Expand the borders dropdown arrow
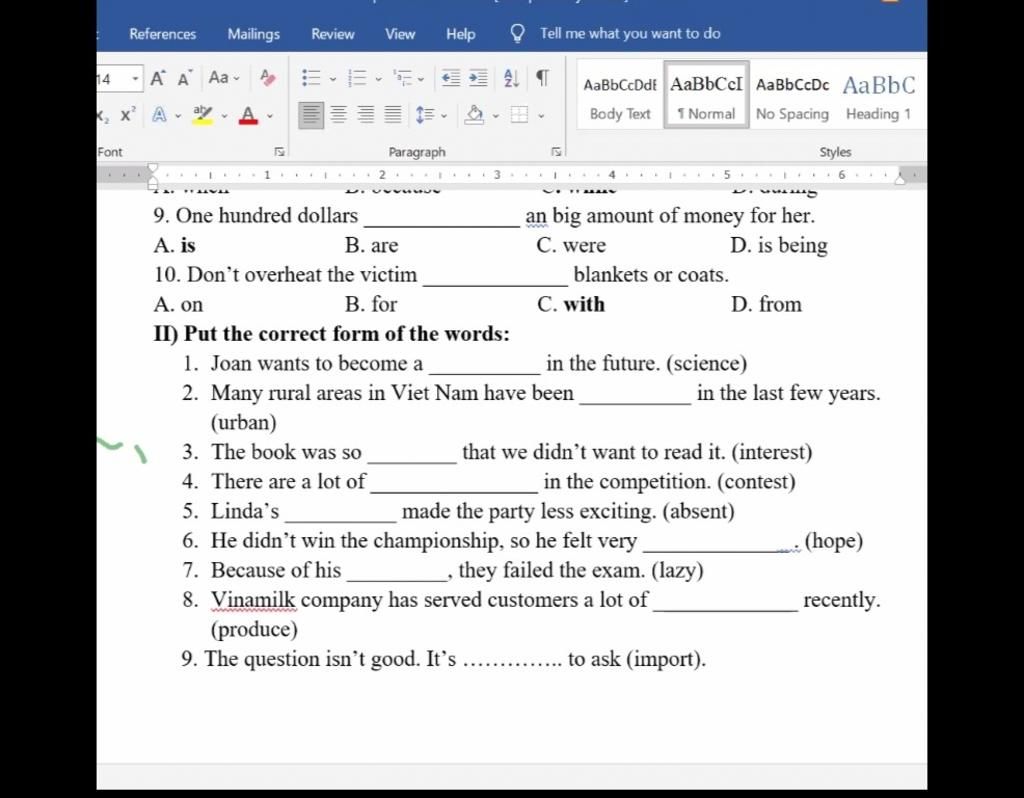This screenshot has width=1024, height=798. click(x=541, y=116)
